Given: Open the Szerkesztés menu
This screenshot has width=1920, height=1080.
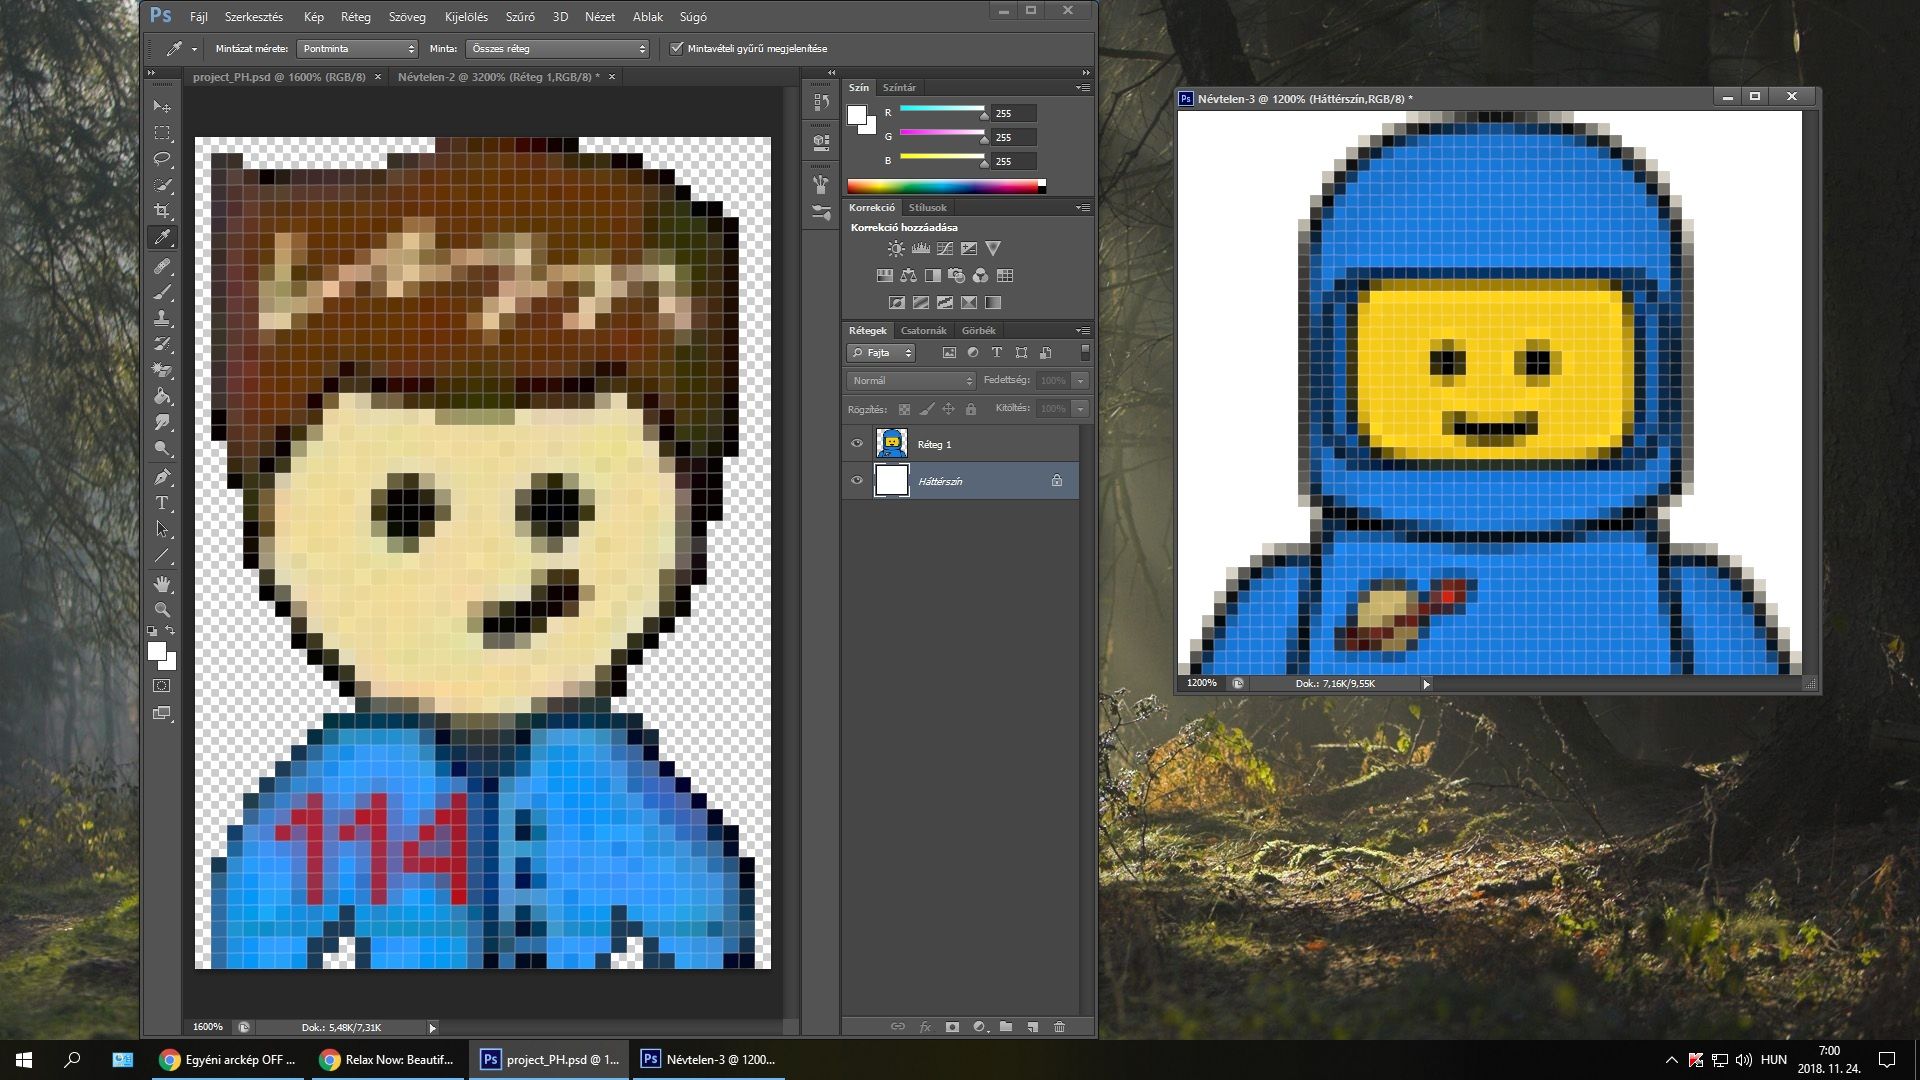Looking at the screenshot, I should pyautogui.click(x=254, y=17).
